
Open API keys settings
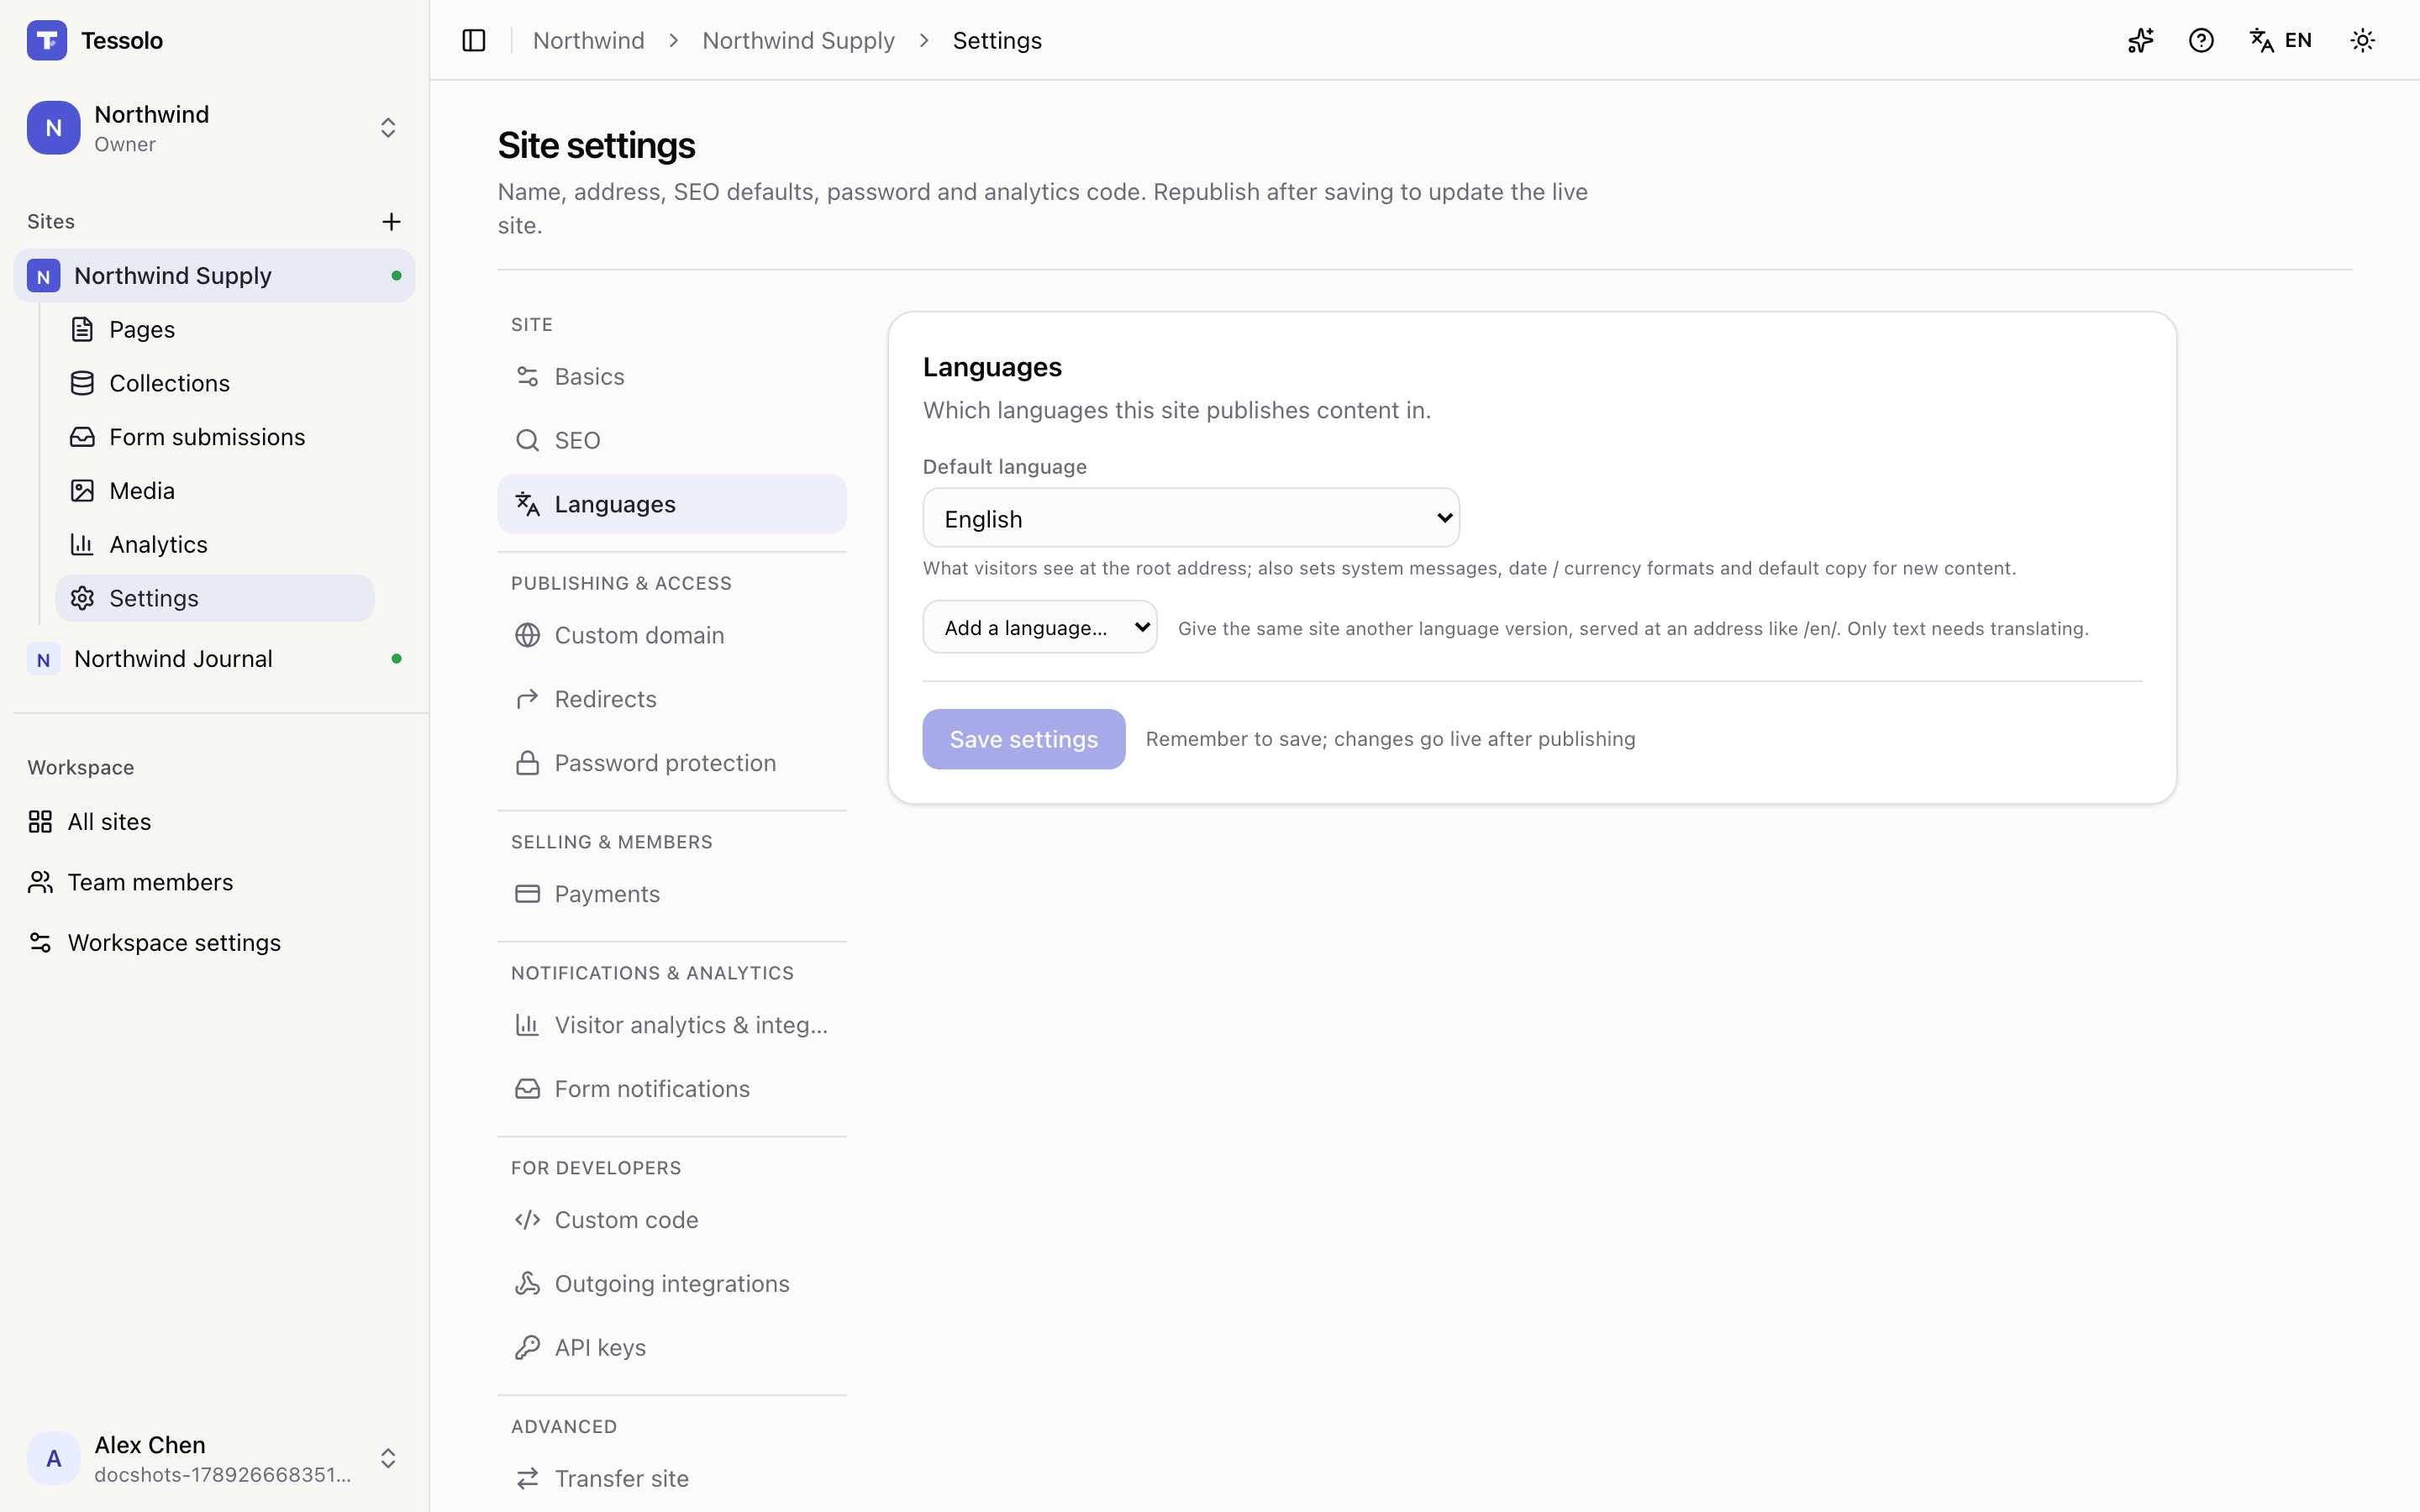point(672,1348)
